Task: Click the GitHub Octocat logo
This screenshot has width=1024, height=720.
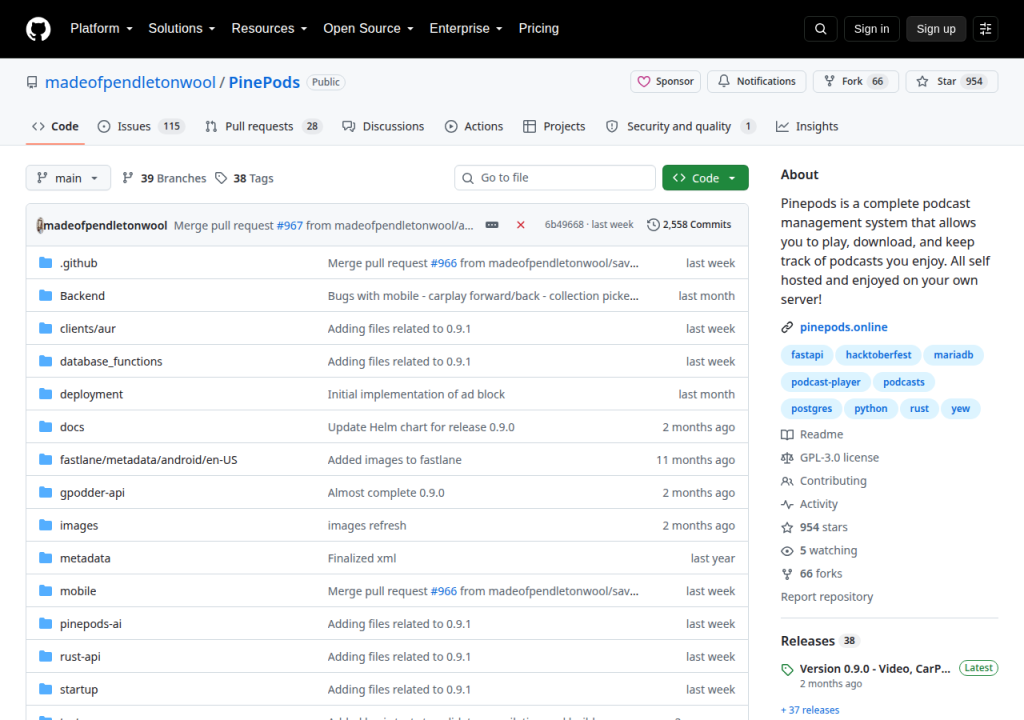Action: point(38,29)
